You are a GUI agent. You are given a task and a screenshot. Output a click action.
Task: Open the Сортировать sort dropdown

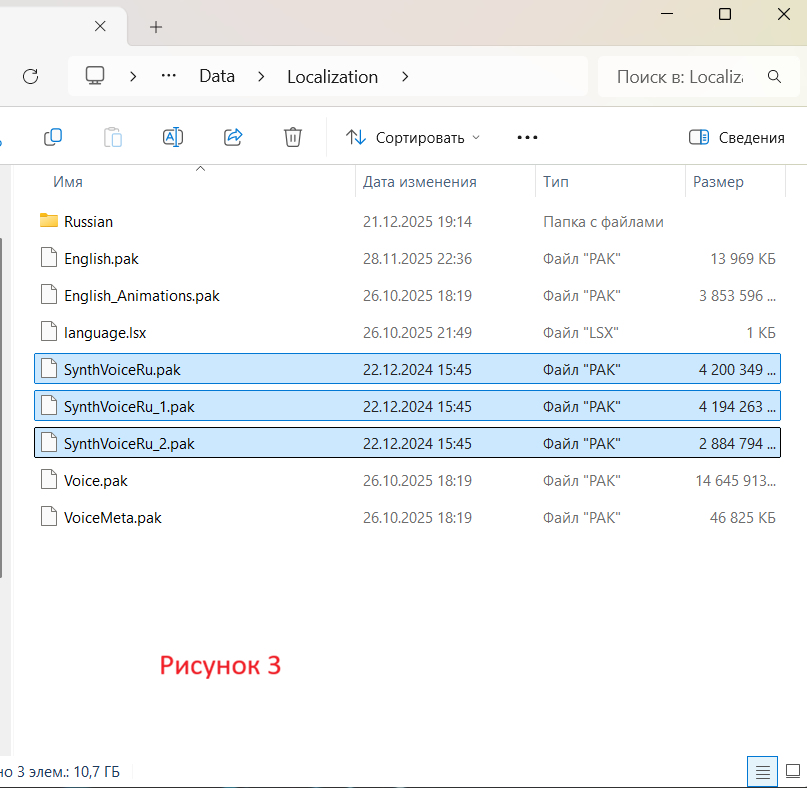413,137
